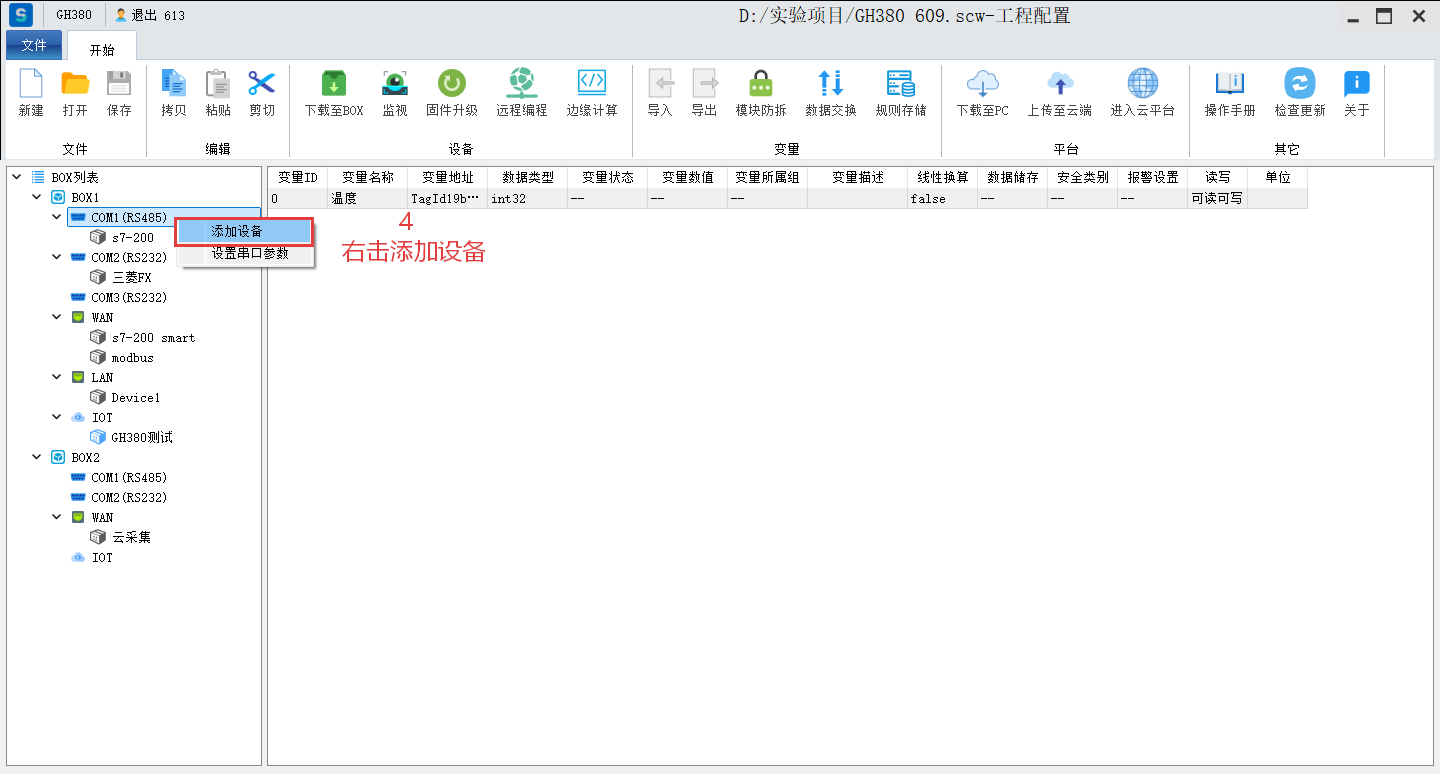Click the 线性换算 column header
The height and width of the screenshot is (774, 1440).
point(943,177)
